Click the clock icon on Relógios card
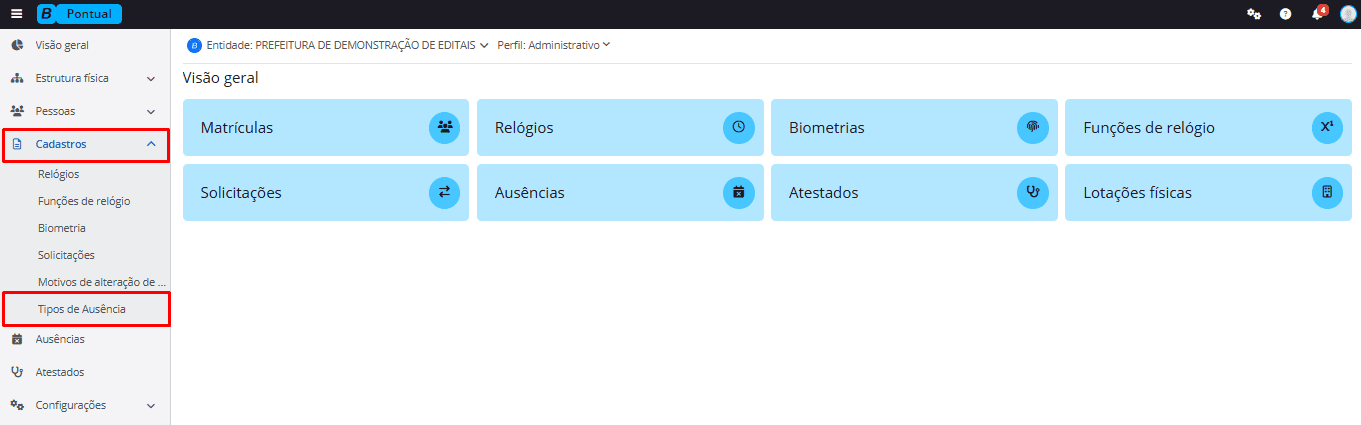 738,127
